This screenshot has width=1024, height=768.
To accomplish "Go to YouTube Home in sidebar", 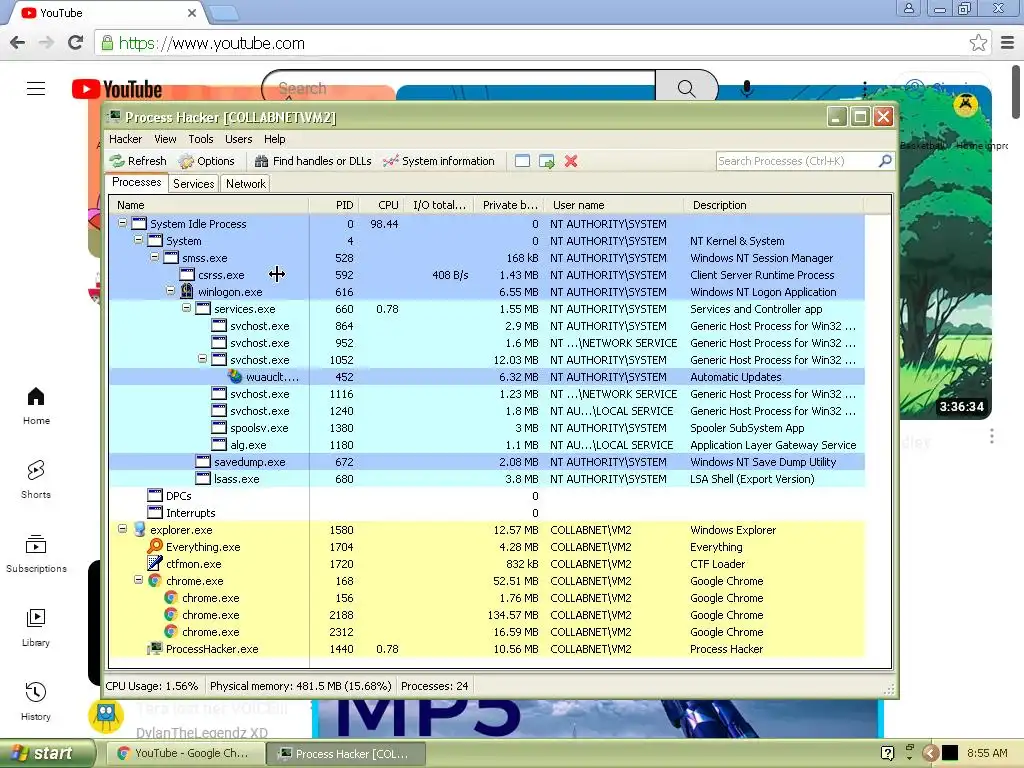I will click(36, 406).
